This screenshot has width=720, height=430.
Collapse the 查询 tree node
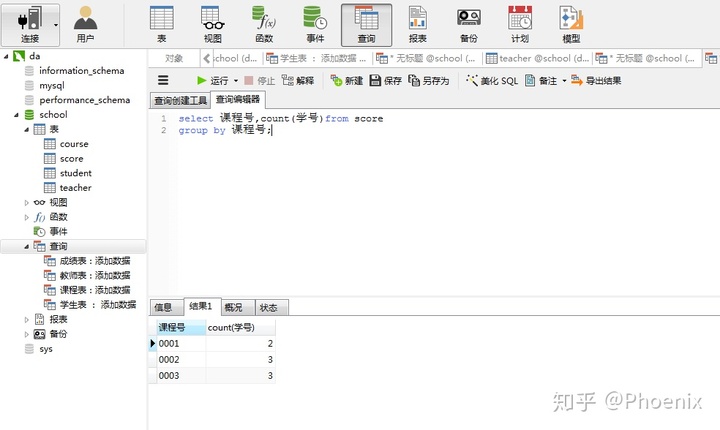pyautogui.click(x=27, y=247)
